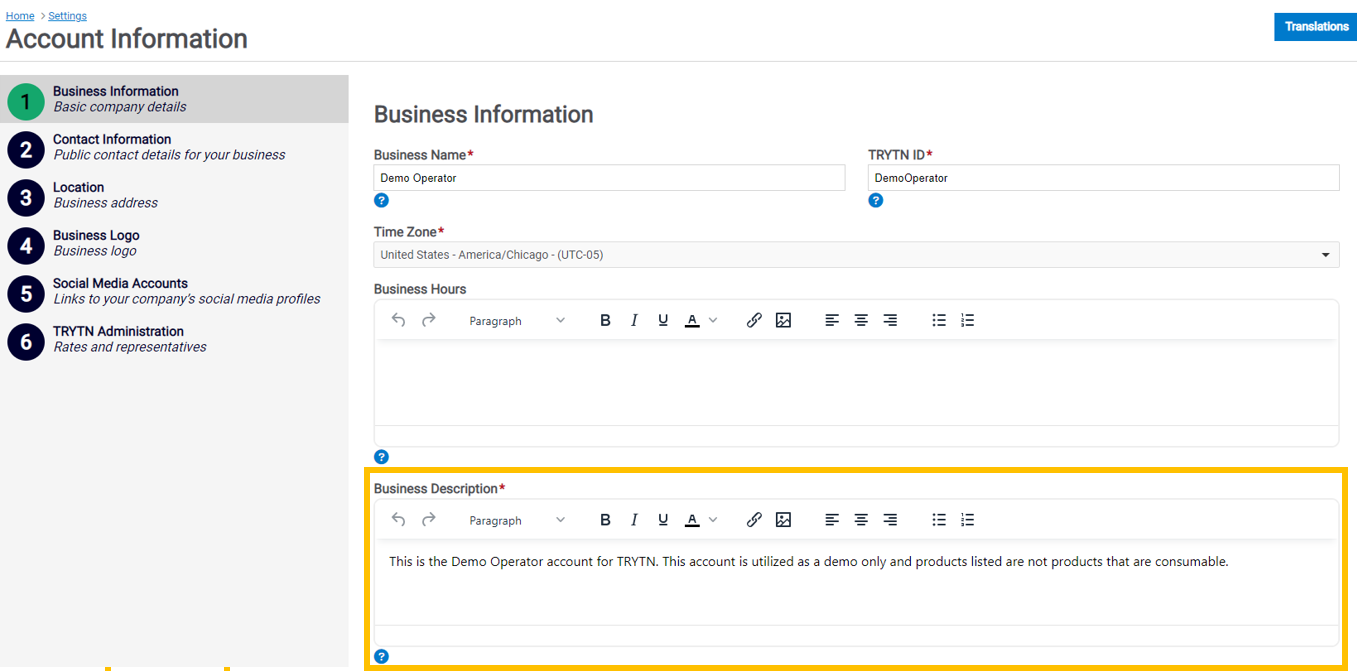
Task: Insert link in Business Hours editor
Action: pos(754,320)
